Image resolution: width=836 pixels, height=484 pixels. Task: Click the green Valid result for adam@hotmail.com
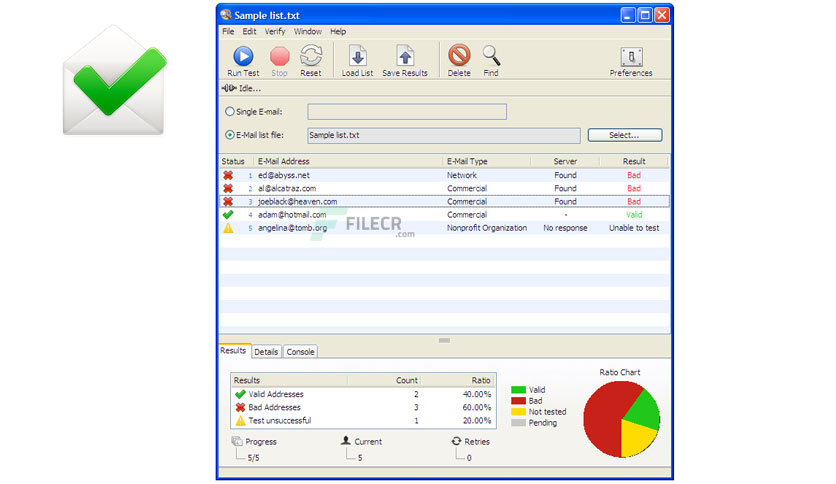pyautogui.click(x=634, y=214)
